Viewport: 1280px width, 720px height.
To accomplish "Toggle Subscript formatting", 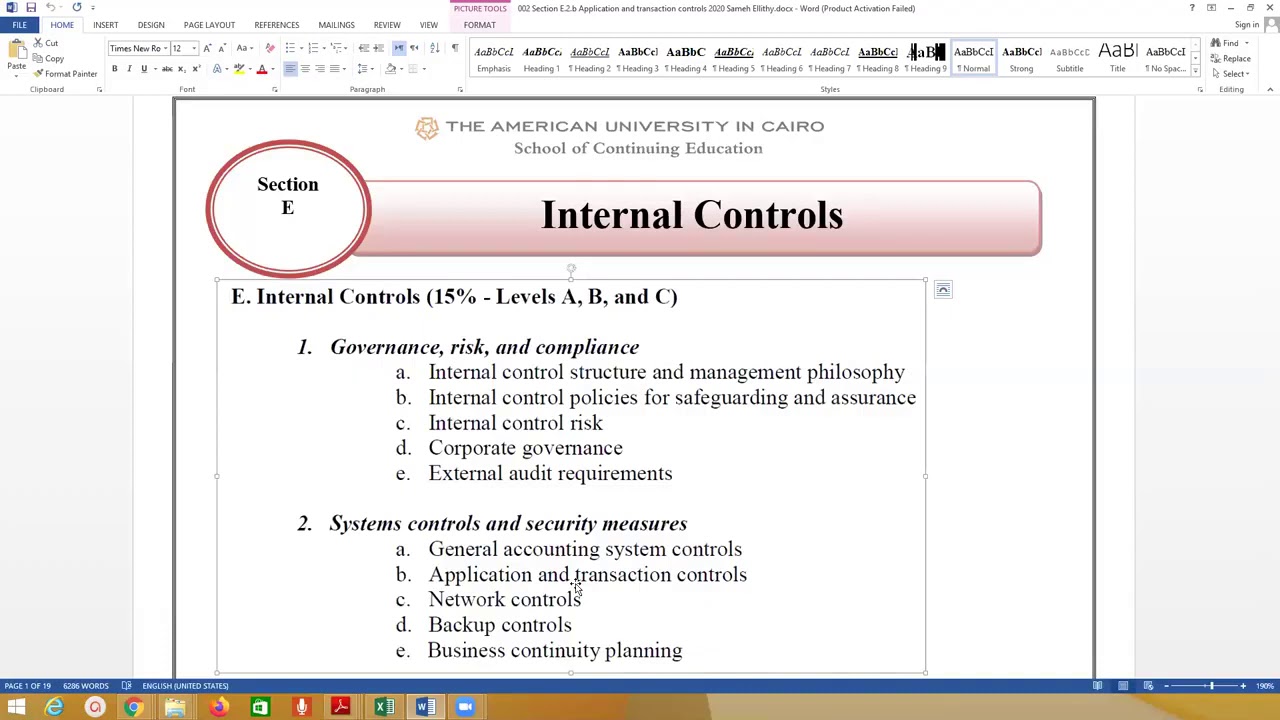I will click(x=182, y=69).
